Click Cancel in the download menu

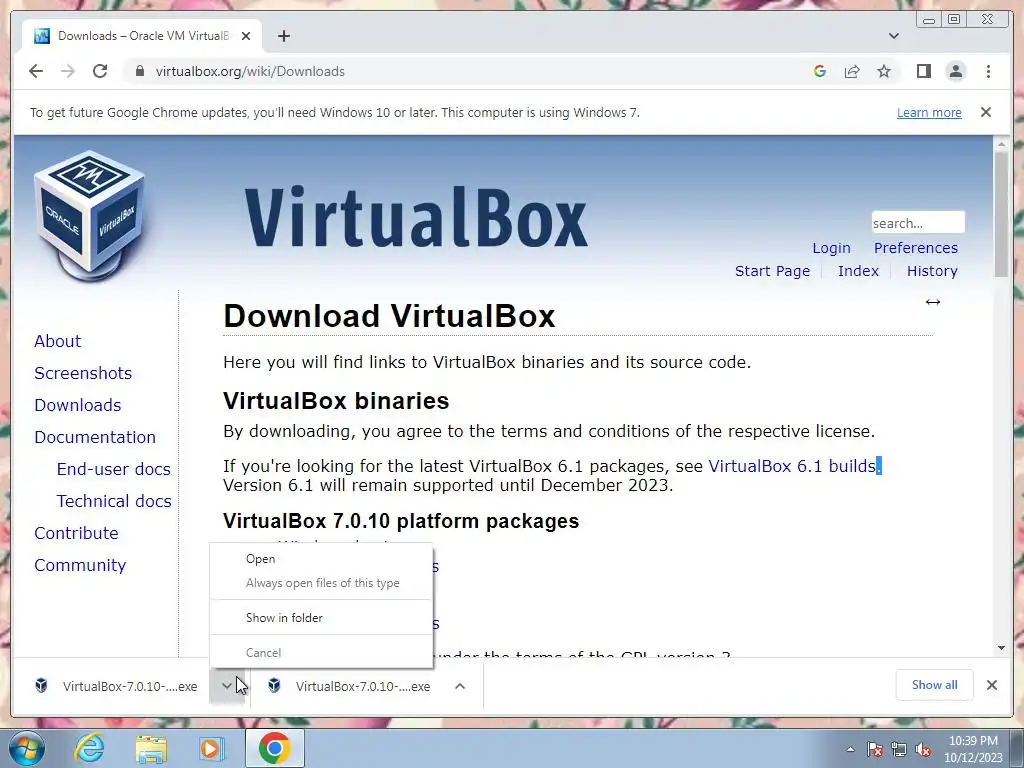pos(321,652)
